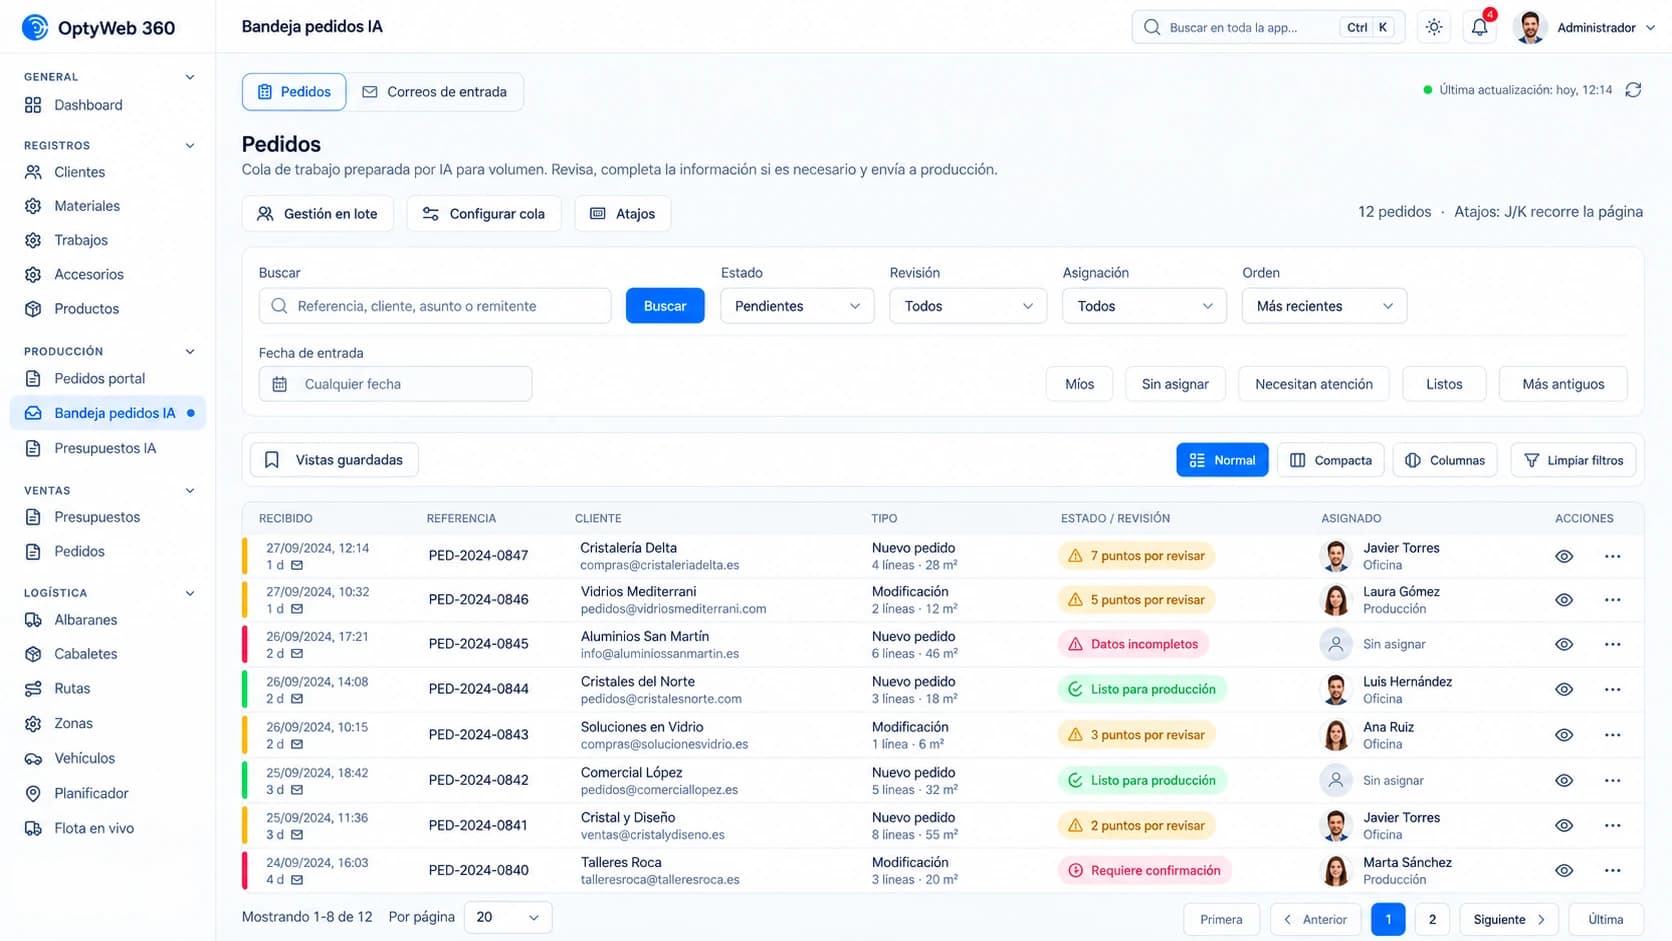Open the Por página 20 dropdown

click(x=508, y=917)
